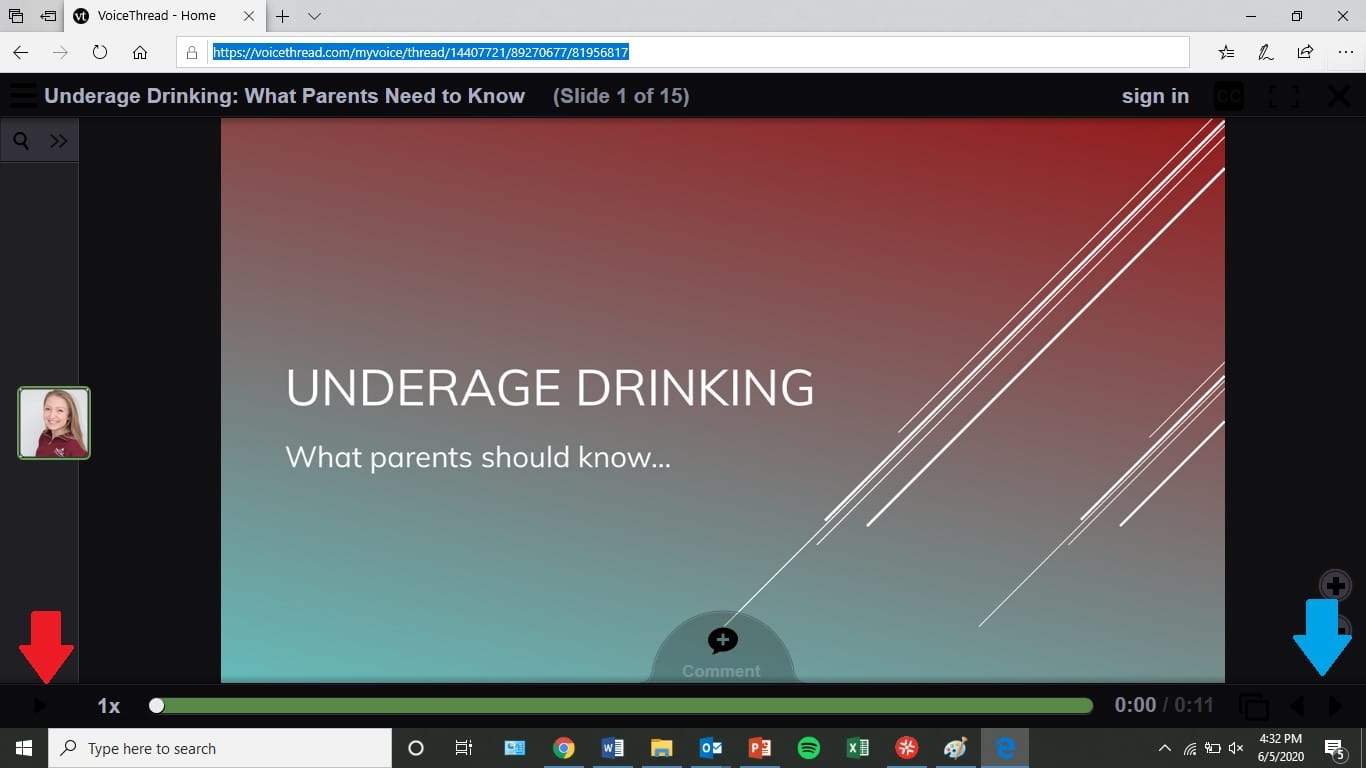The width and height of the screenshot is (1366, 768).
Task: Toggle closed captions with the CC button
Action: pyautogui.click(x=1228, y=96)
